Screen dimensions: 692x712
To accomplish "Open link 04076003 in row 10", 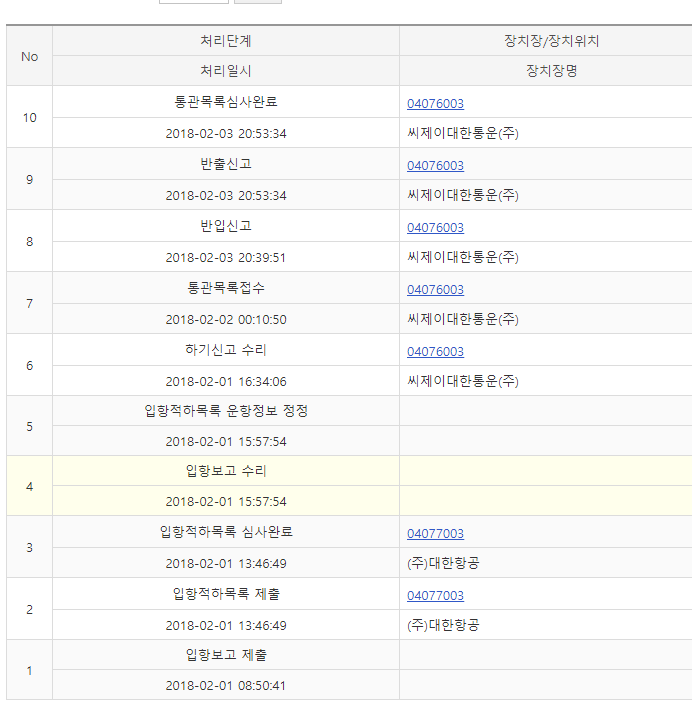I will (x=435, y=104).
